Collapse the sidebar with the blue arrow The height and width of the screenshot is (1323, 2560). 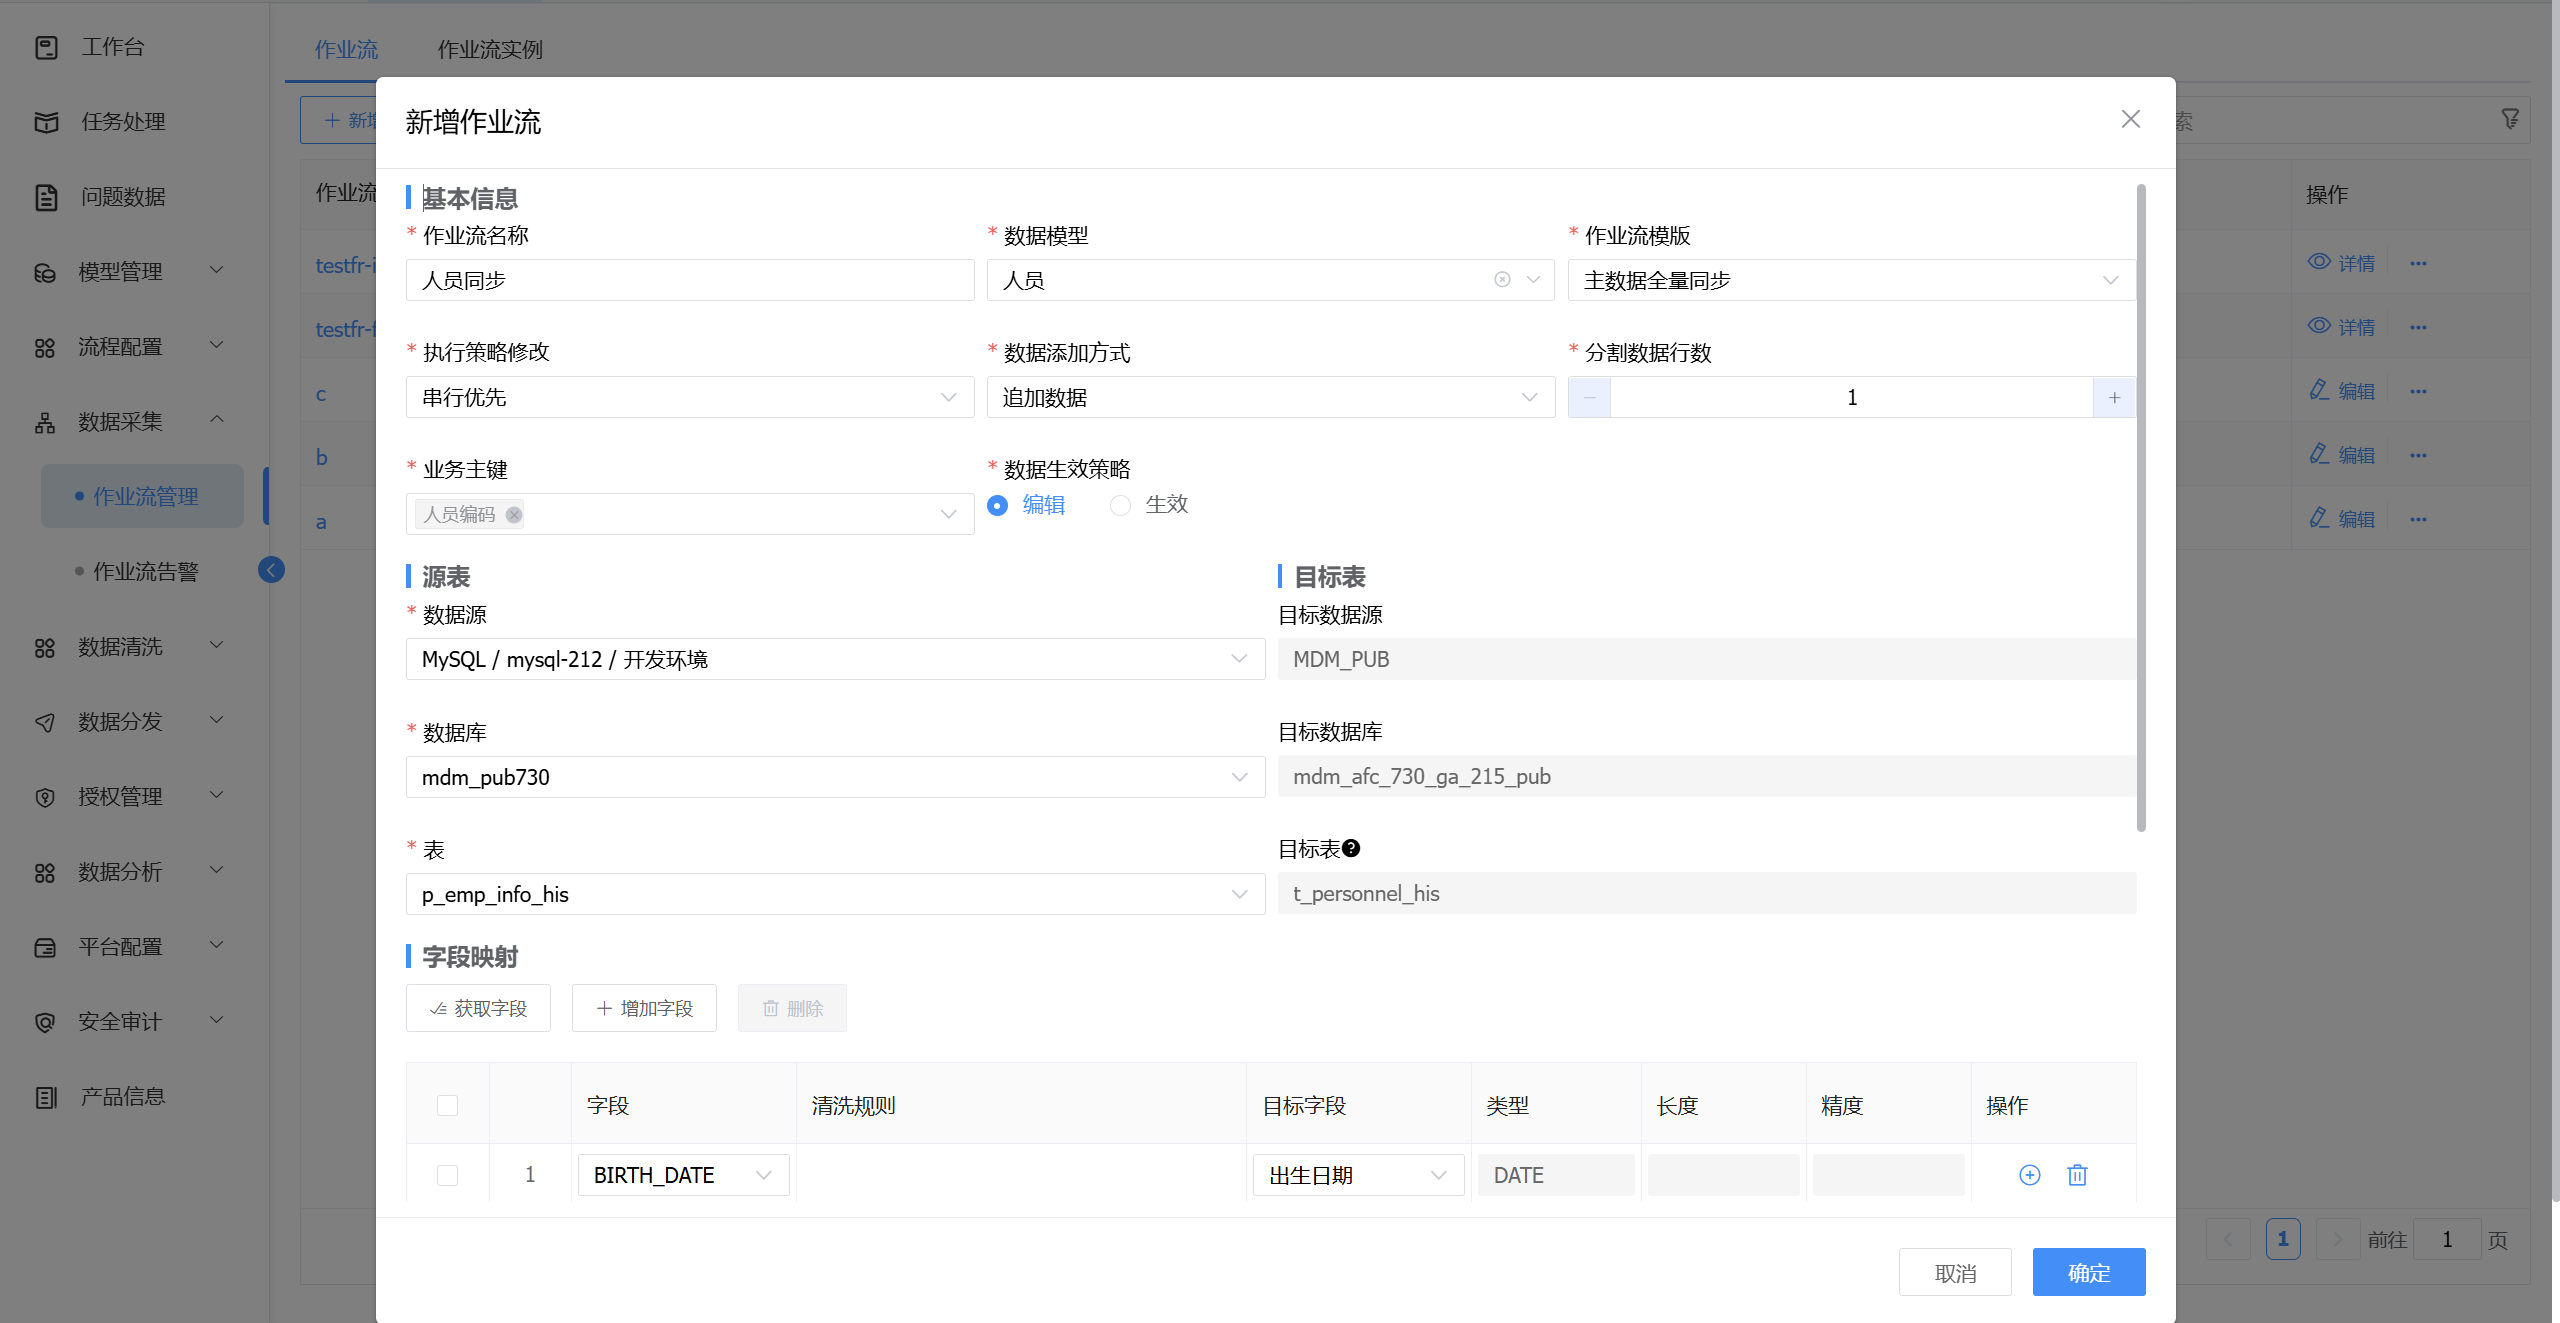click(x=271, y=570)
